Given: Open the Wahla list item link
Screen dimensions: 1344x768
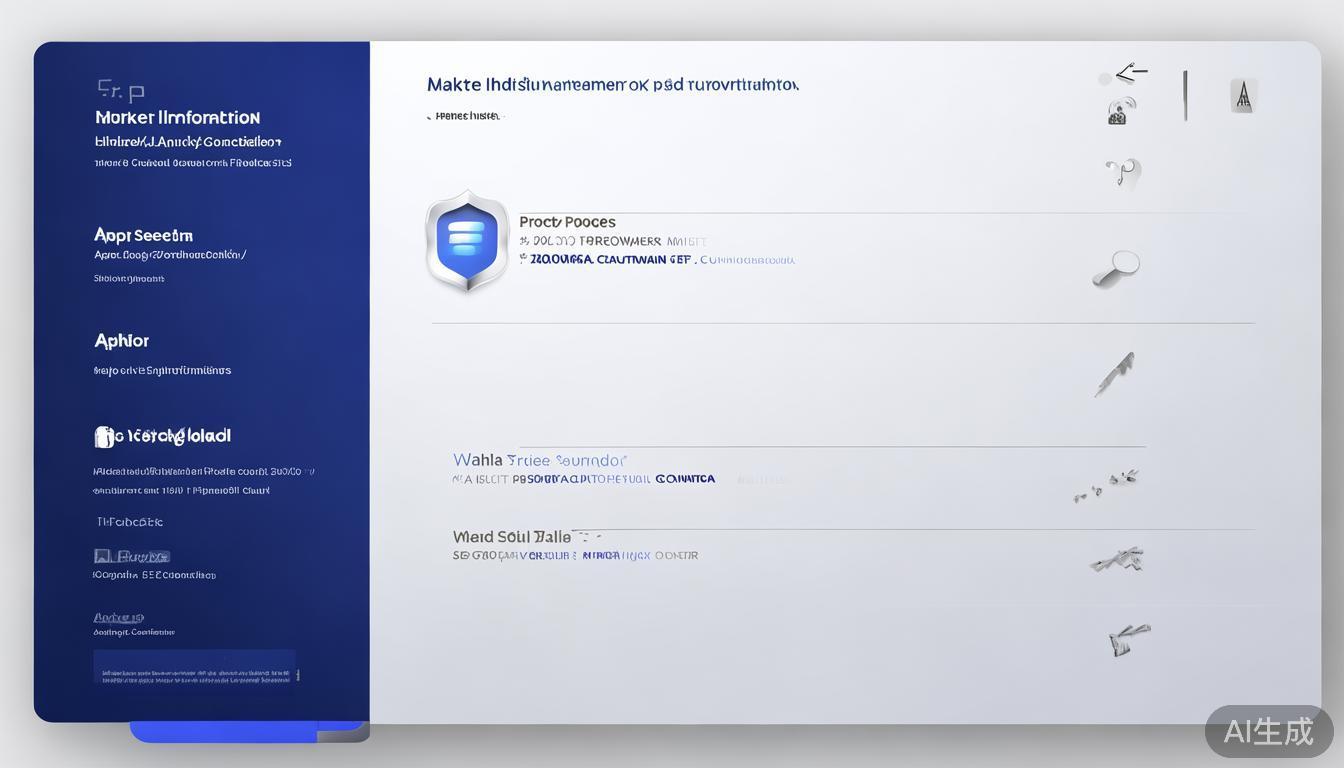Looking at the screenshot, I should coord(539,460).
